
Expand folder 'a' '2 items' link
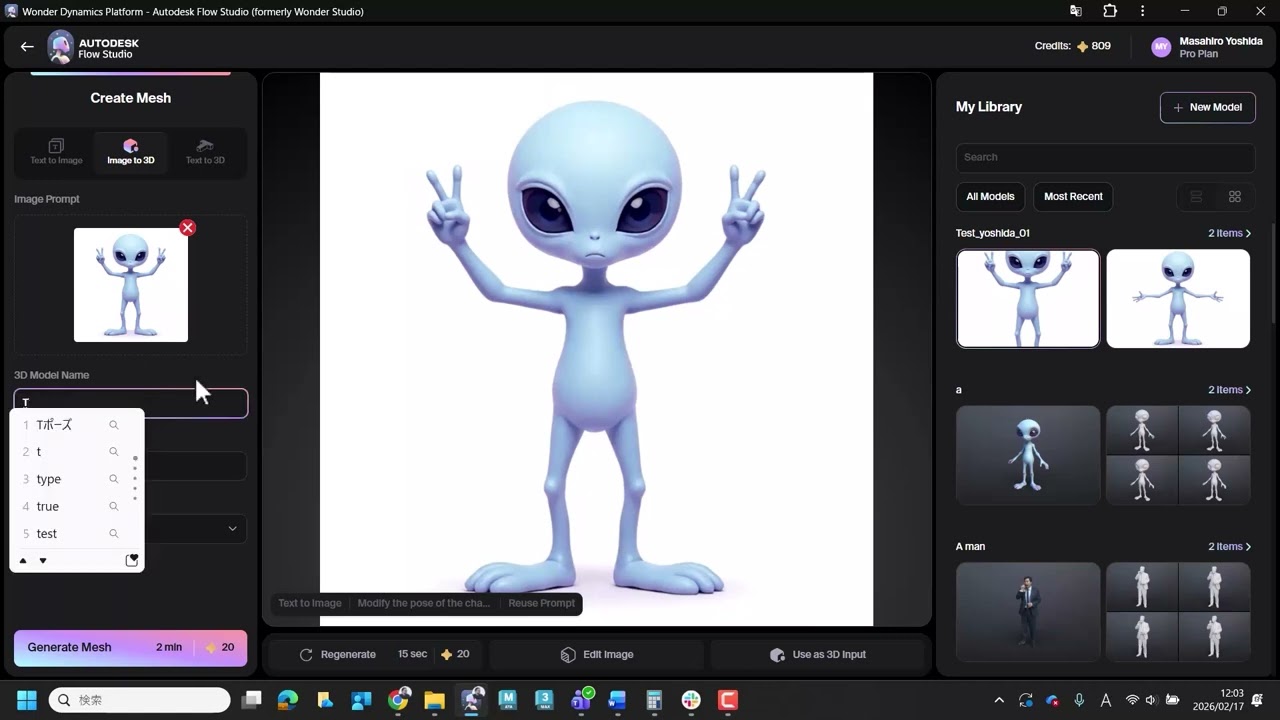(x=1229, y=390)
